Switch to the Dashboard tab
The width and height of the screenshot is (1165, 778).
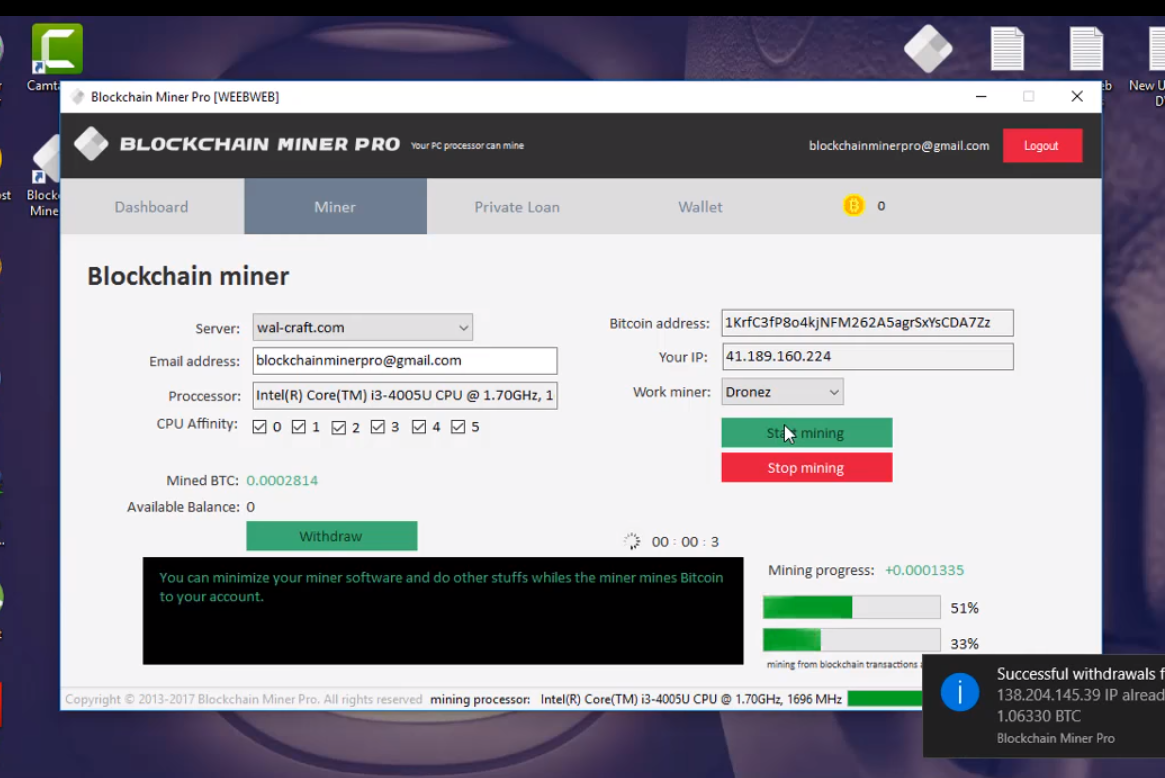click(151, 207)
